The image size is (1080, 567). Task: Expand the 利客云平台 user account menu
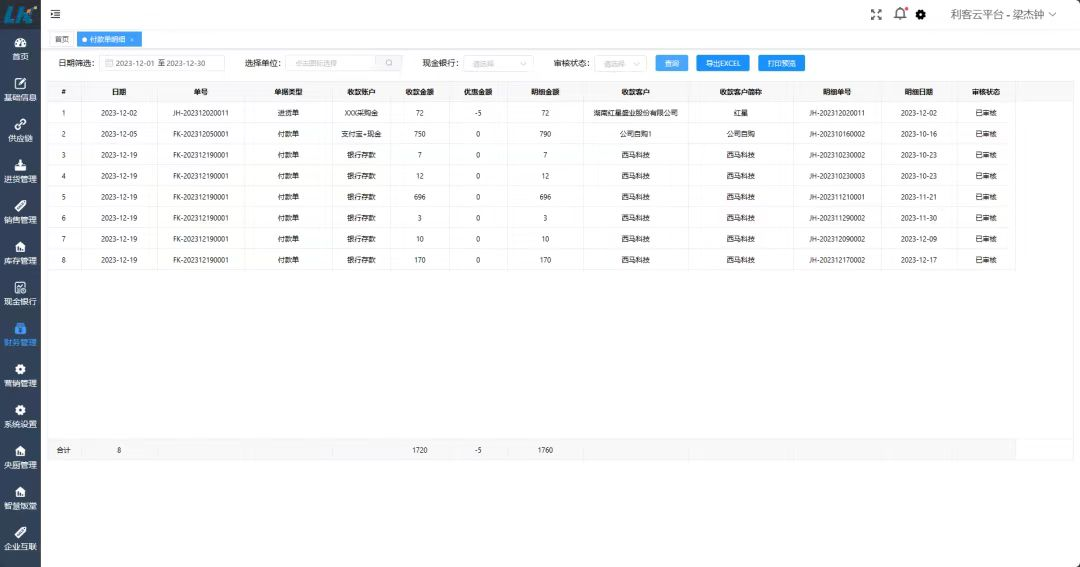coord(1003,14)
